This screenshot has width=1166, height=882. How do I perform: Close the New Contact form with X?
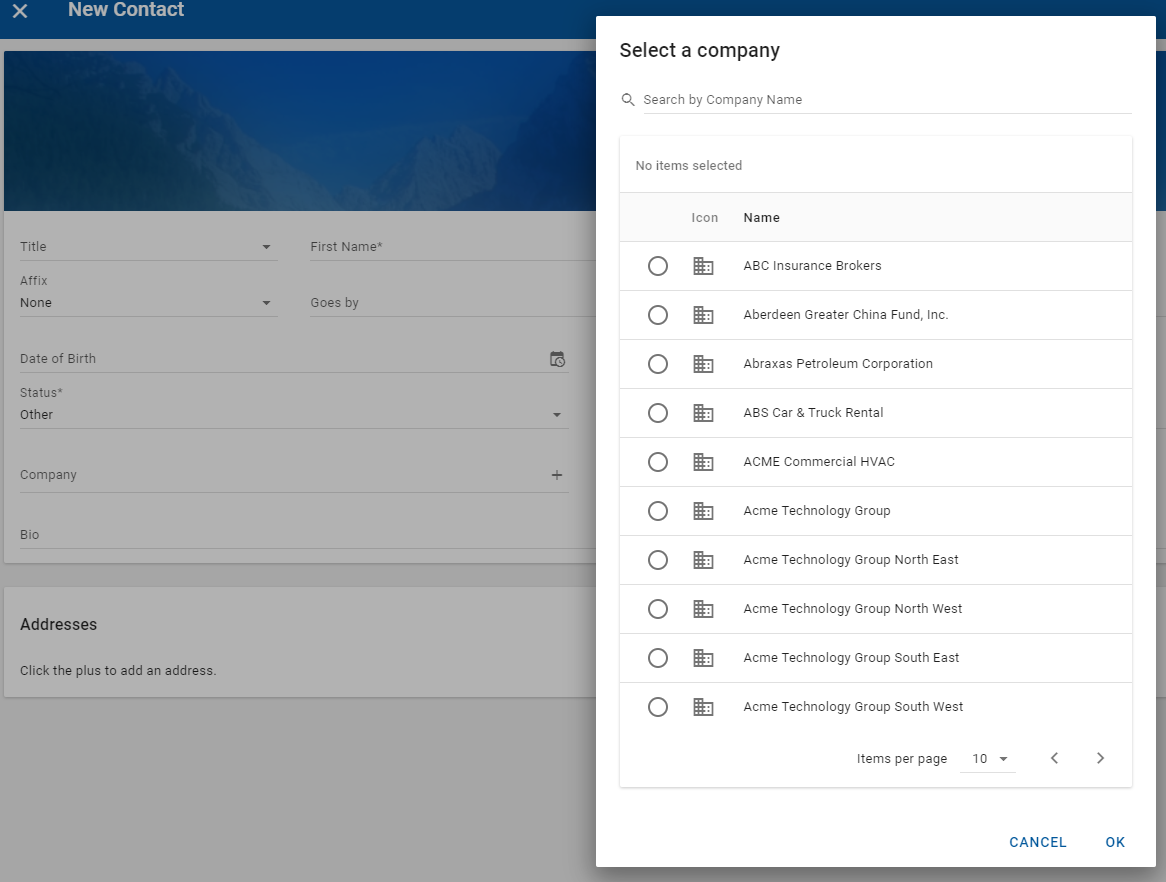(x=20, y=11)
